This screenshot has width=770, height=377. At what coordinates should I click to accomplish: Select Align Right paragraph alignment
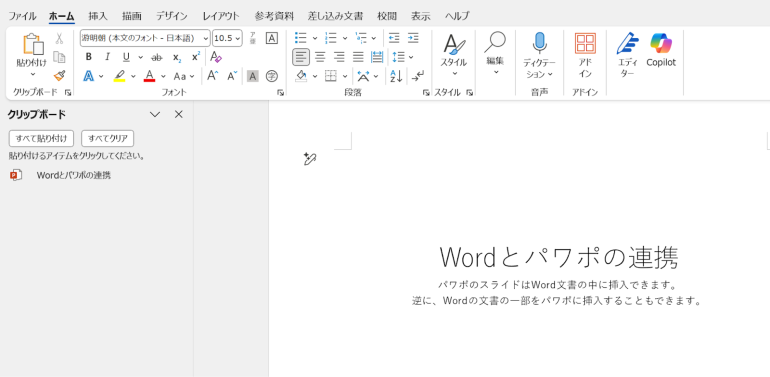coord(339,57)
